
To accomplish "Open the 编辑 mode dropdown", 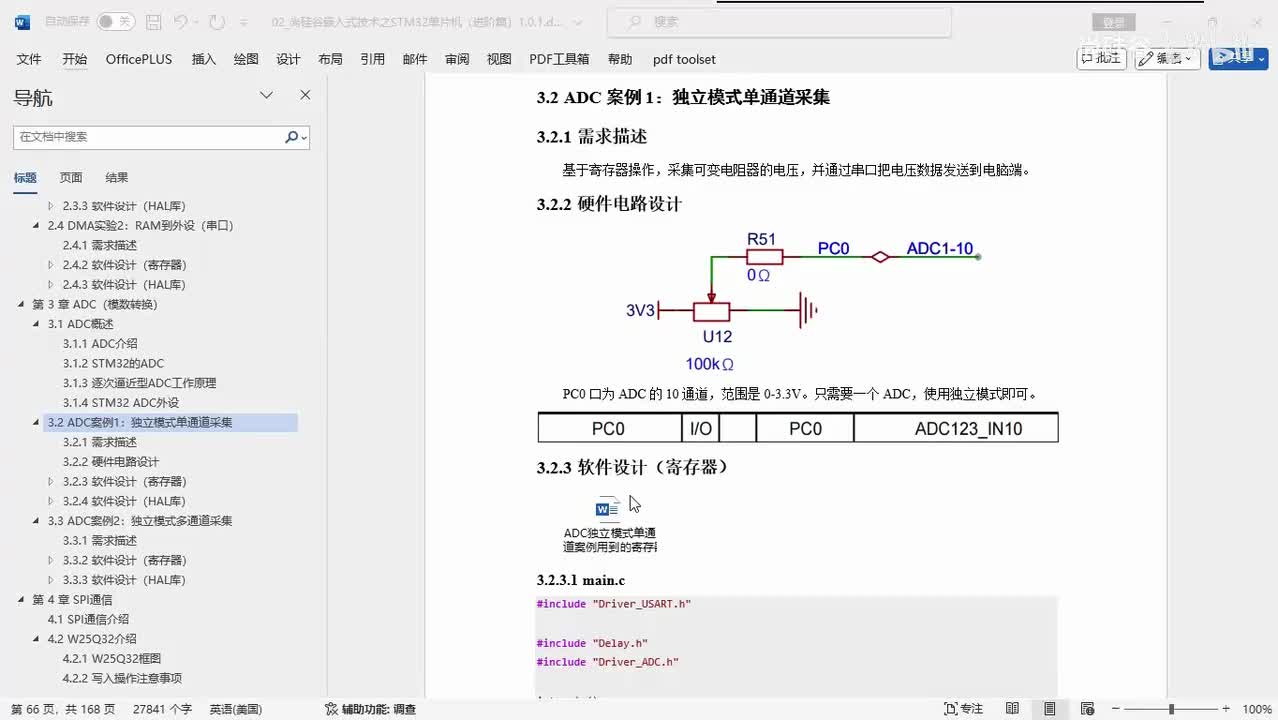I will pyautogui.click(x=1167, y=58).
